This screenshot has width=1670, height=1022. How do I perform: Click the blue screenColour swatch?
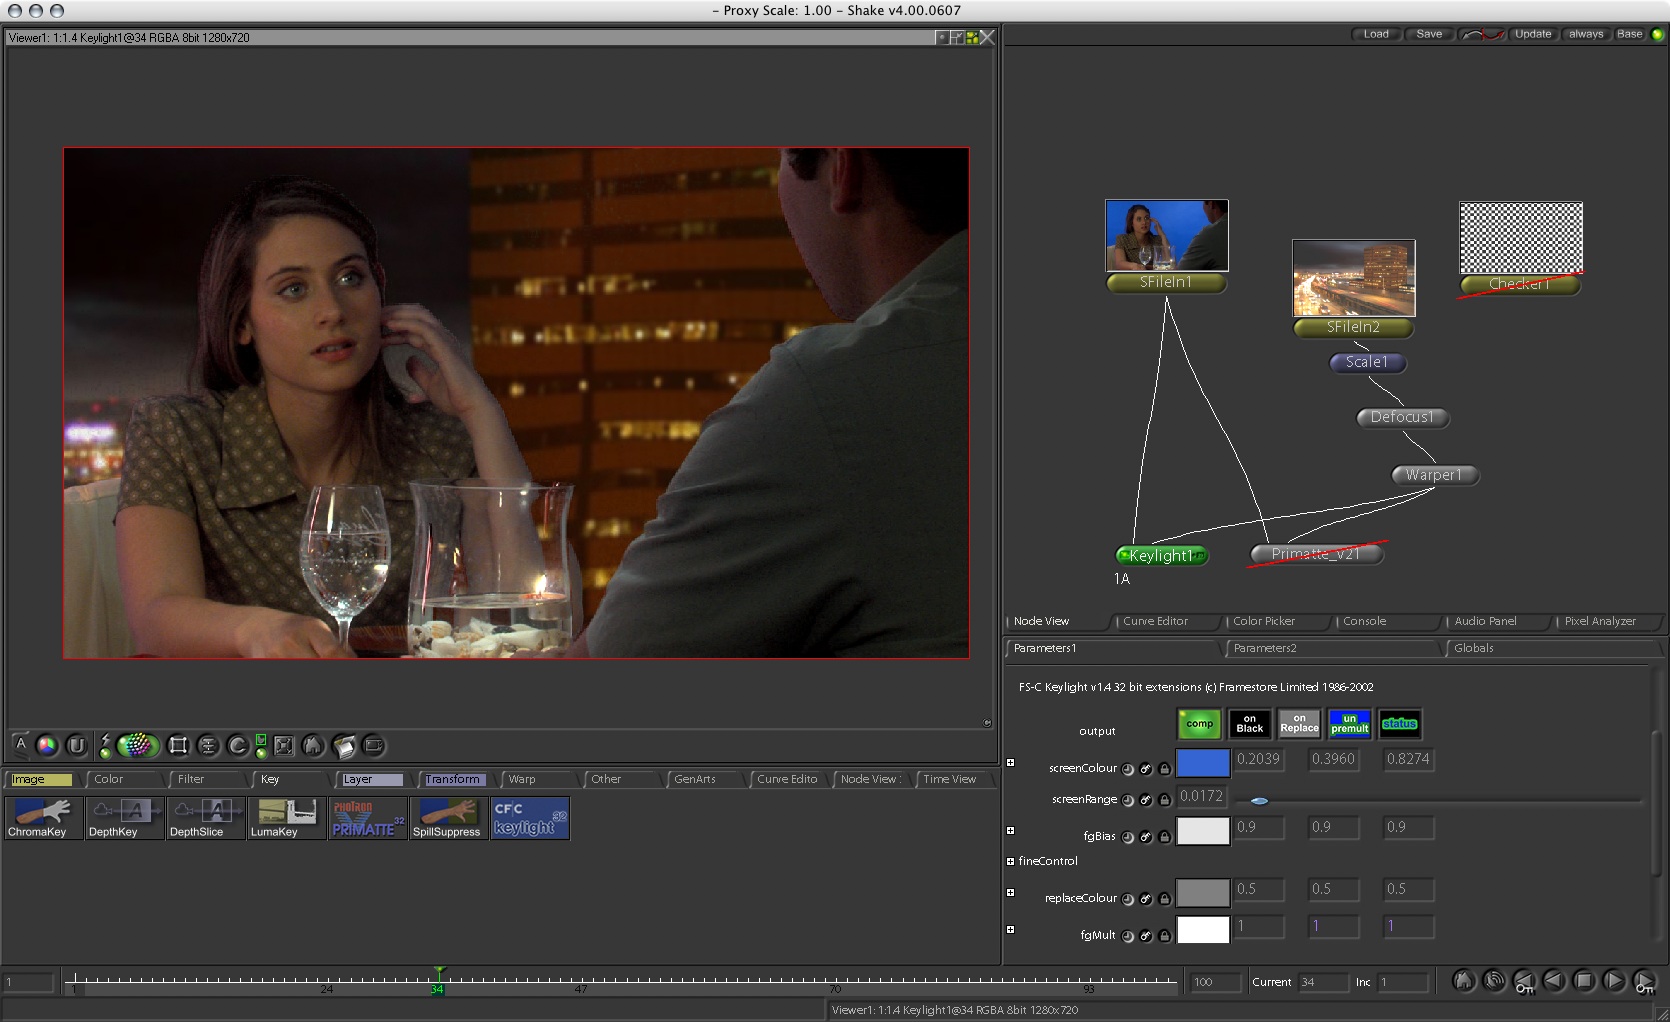click(x=1203, y=763)
